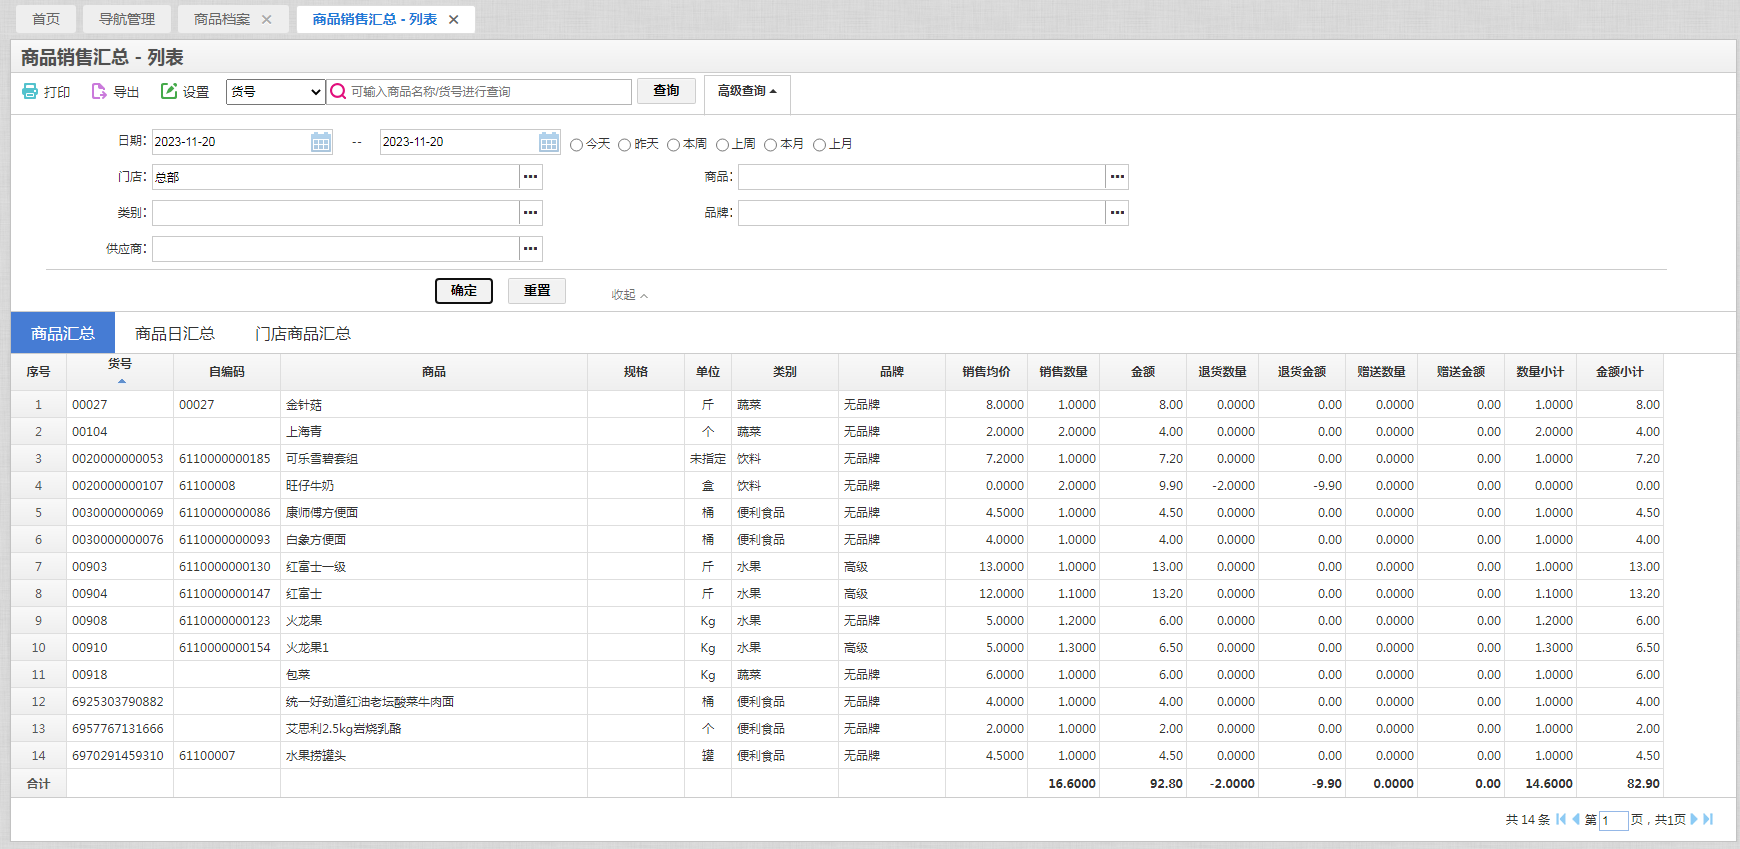This screenshot has width=1740, height=849.
Task: Select row with product 白象方便面
Action: tap(837, 540)
